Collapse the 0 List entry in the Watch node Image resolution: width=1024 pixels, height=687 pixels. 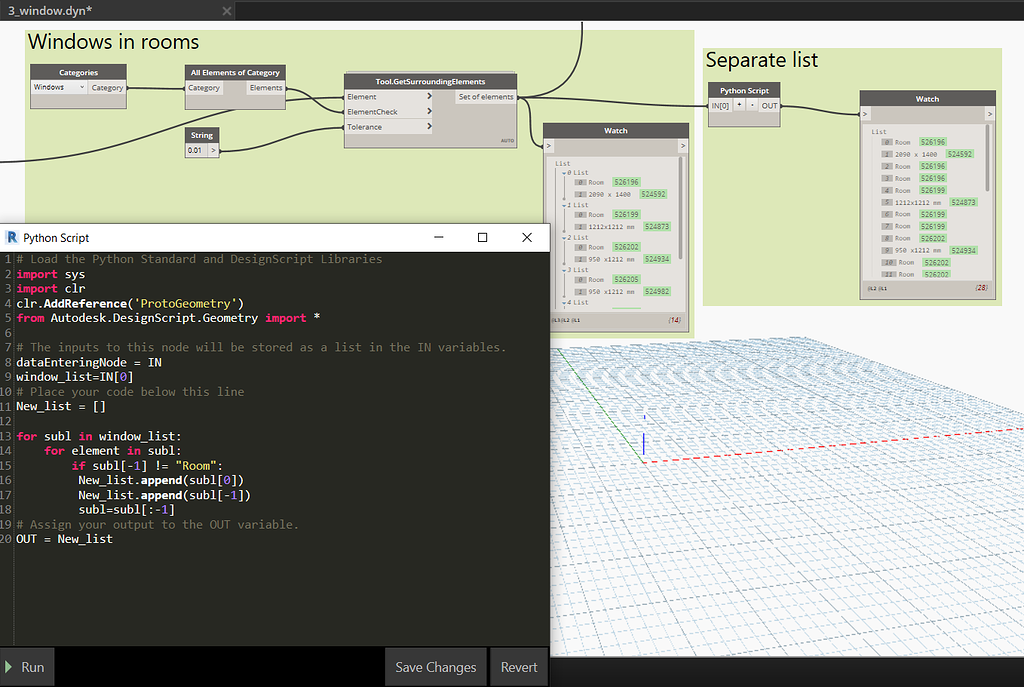tap(564, 173)
